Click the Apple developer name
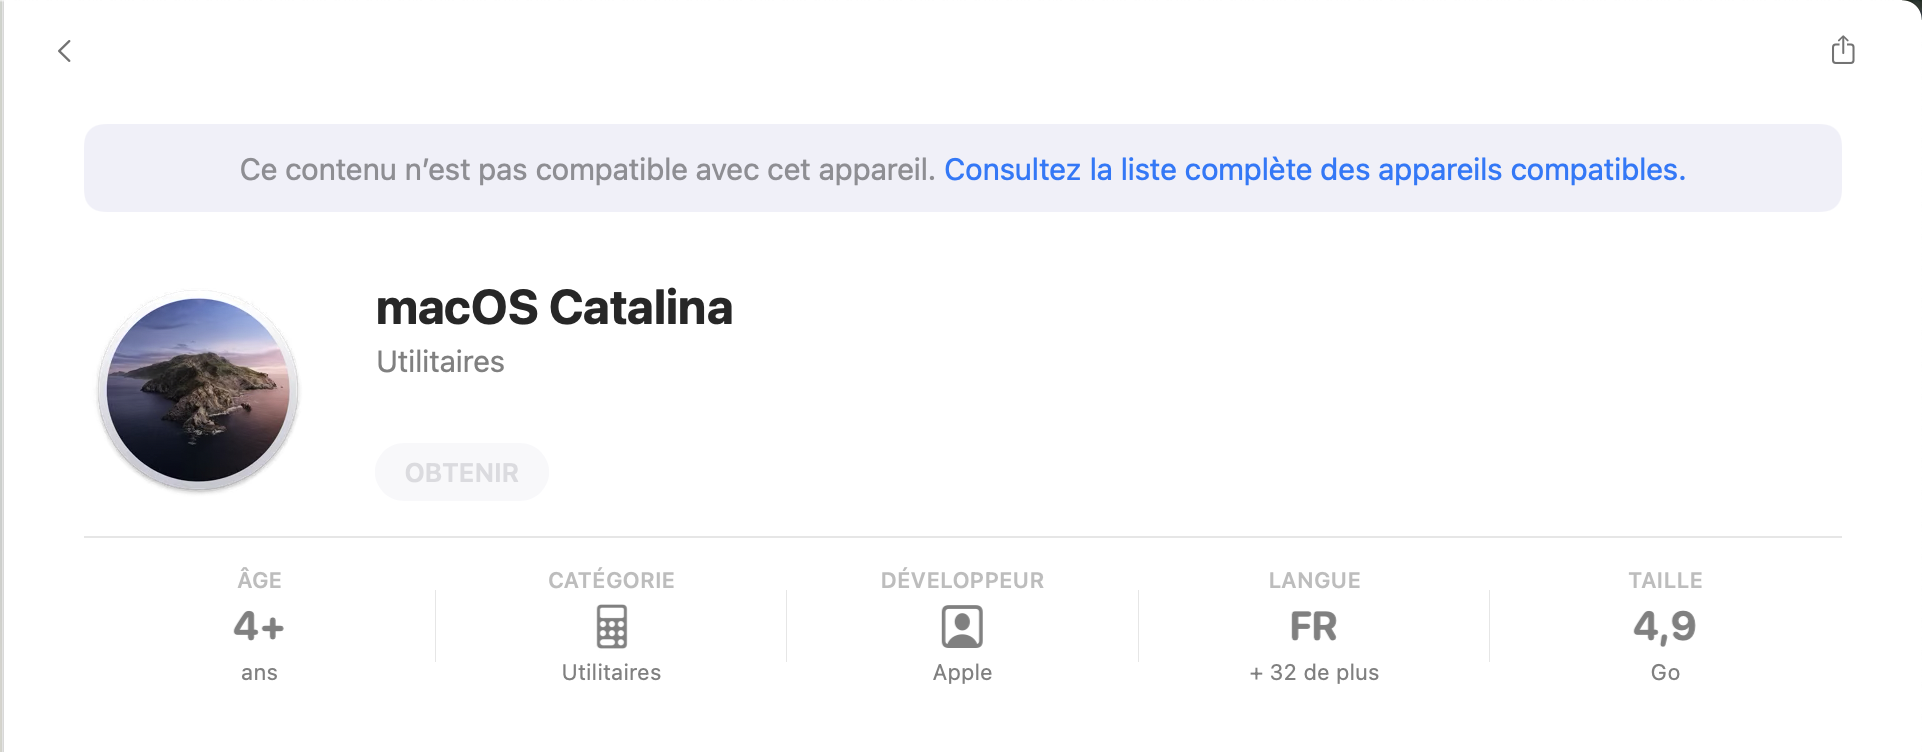1922x752 pixels. pyautogui.click(x=962, y=673)
